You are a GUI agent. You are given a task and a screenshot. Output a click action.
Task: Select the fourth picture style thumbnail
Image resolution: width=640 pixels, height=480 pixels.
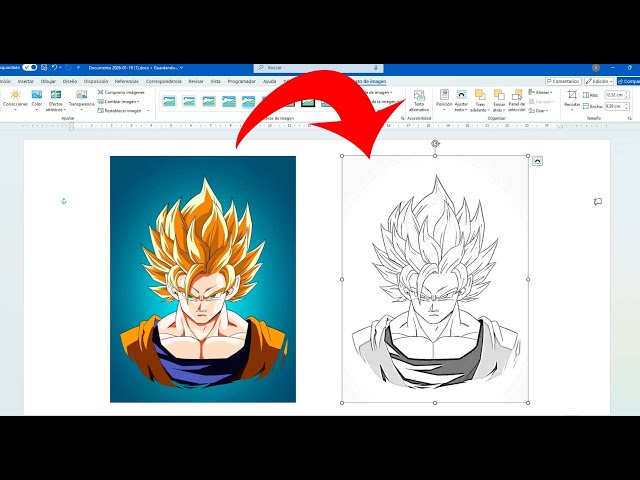[229, 101]
